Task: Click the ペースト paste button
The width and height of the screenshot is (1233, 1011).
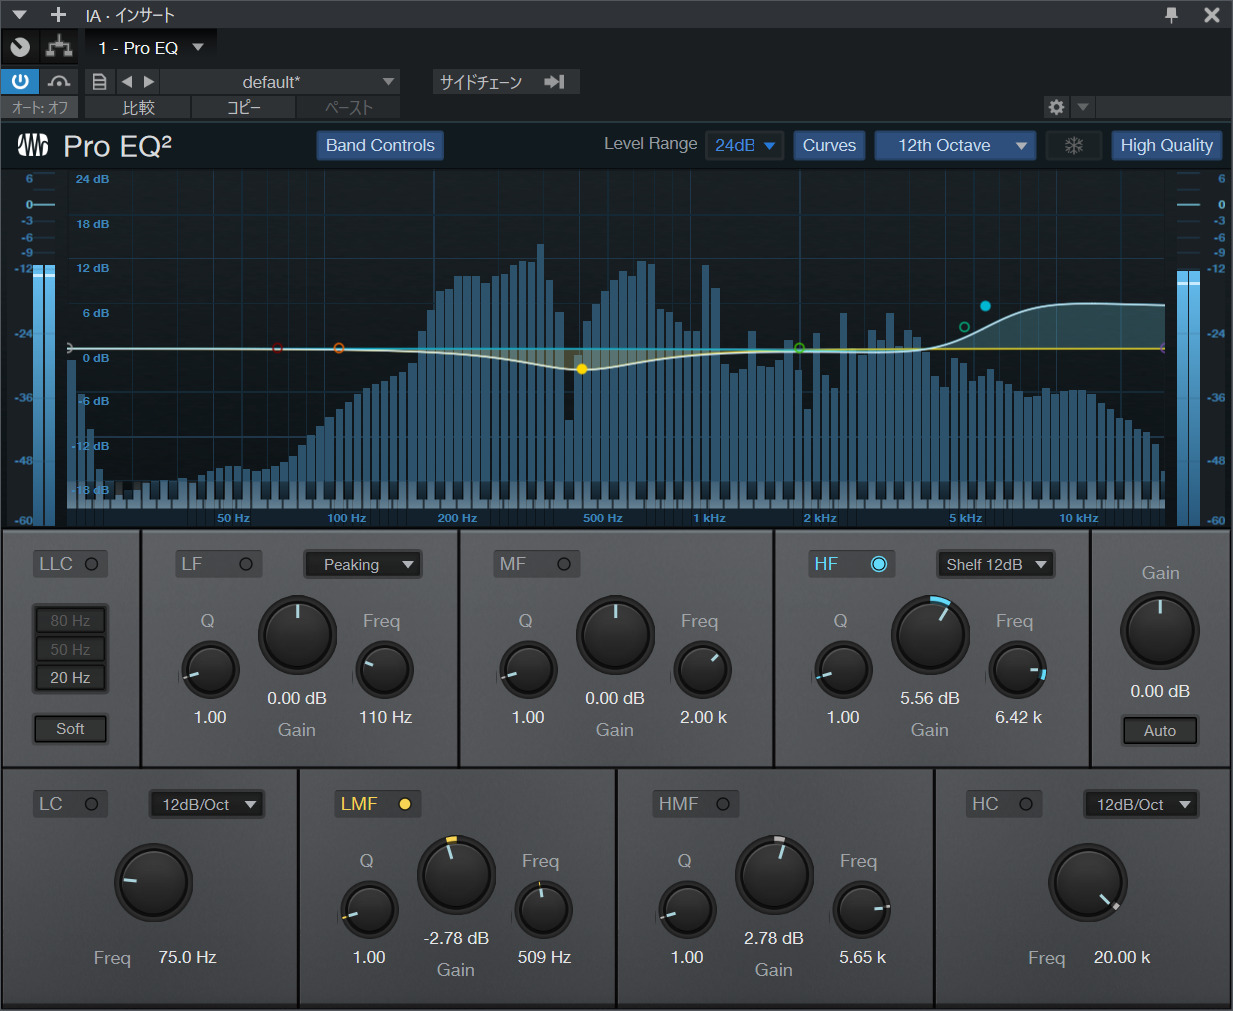Action: pos(348,108)
